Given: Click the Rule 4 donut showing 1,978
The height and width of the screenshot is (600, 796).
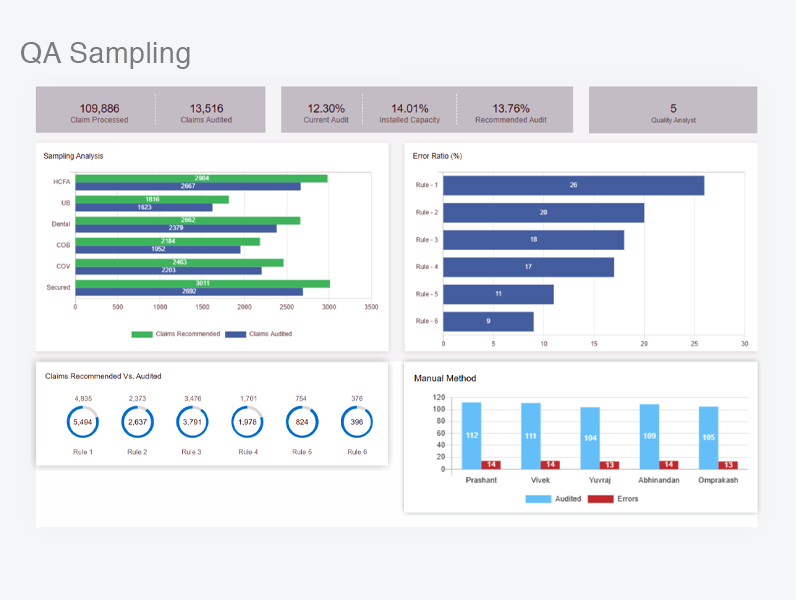Looking at the screenshot, I should pos(247,422).
